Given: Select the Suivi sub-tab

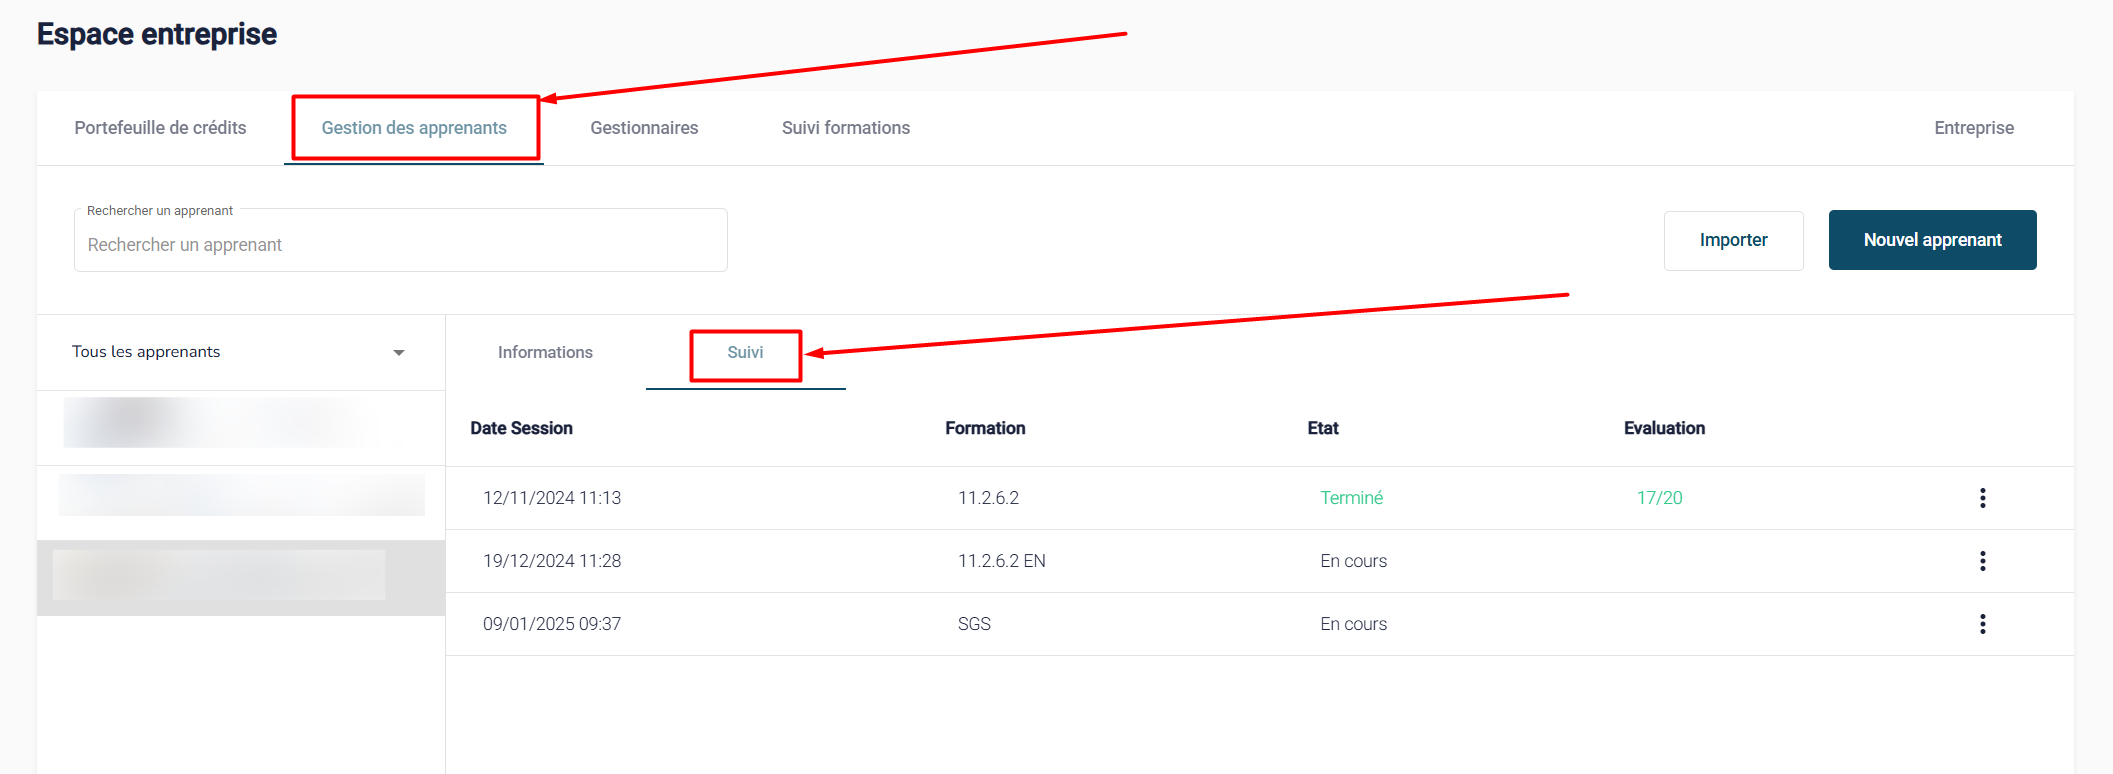Looking at the screenshot, I should [x=745, y=352].
